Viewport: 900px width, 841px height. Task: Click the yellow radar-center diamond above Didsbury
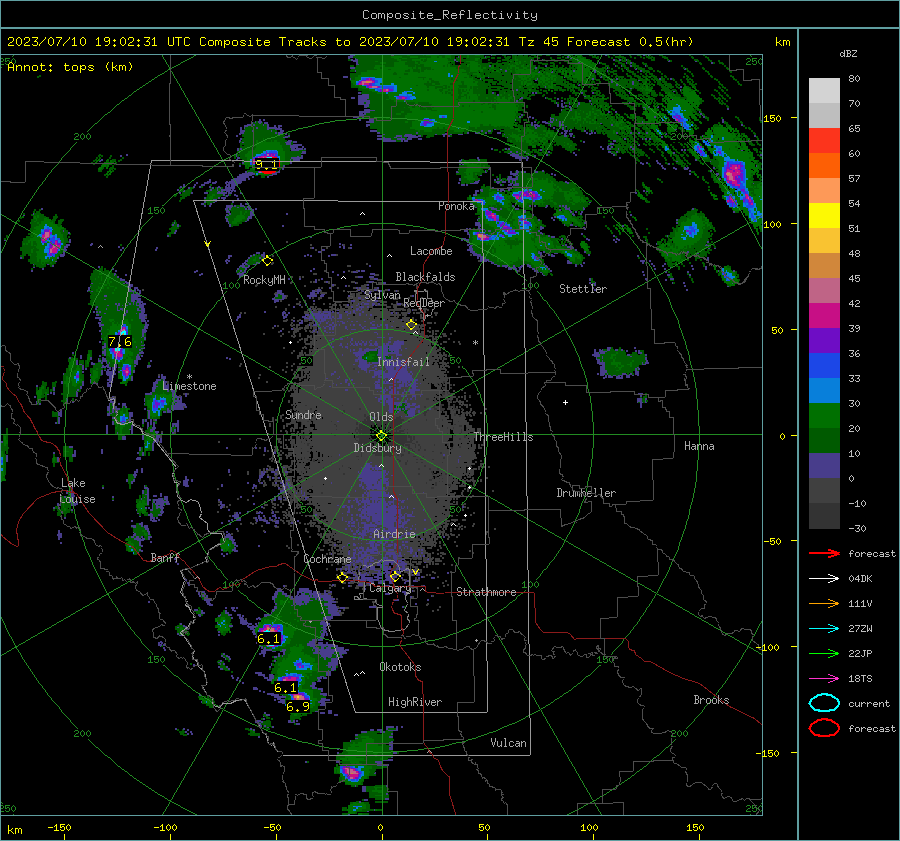[381, 435]
